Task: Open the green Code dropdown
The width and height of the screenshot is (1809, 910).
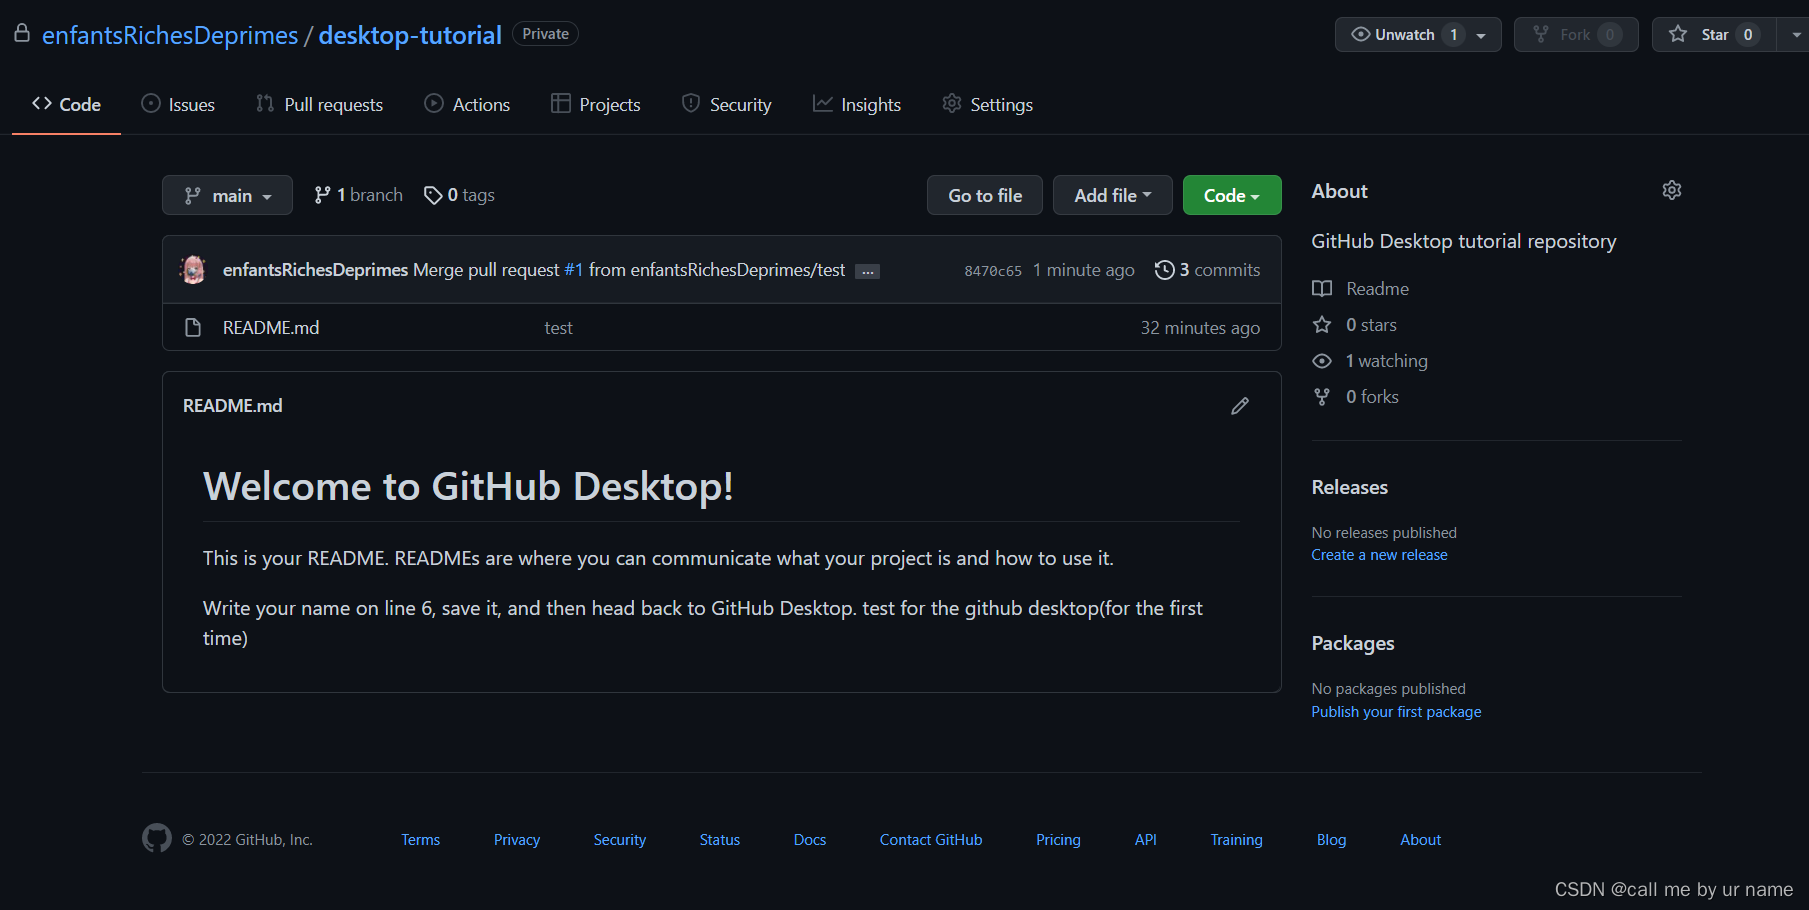Action: coord(1231,194)
